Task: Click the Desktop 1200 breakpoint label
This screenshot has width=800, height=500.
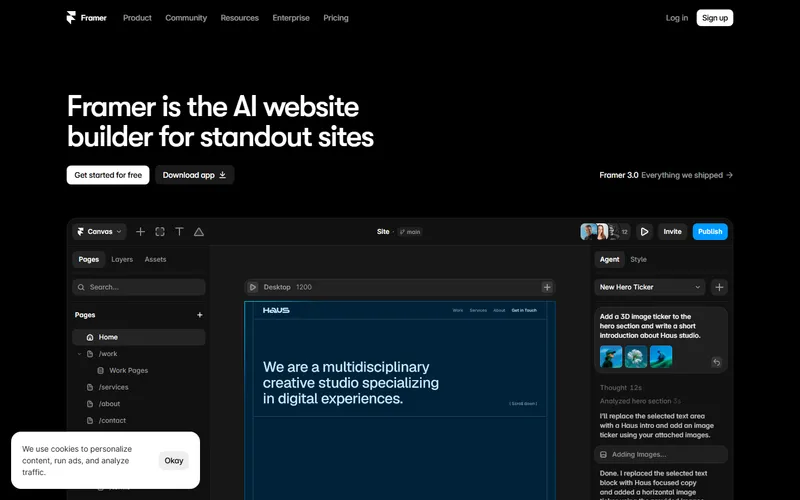Action: click(x=288, y=287)
